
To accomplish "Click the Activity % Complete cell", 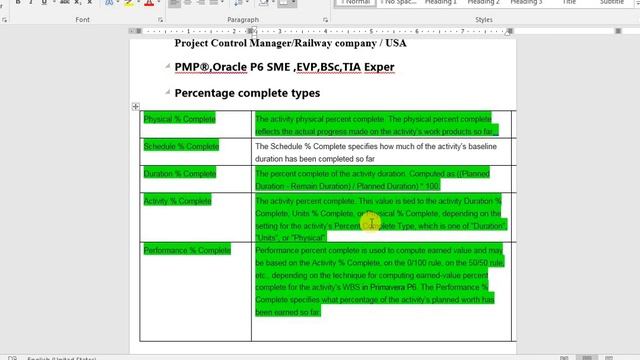I will click(196, 217).
